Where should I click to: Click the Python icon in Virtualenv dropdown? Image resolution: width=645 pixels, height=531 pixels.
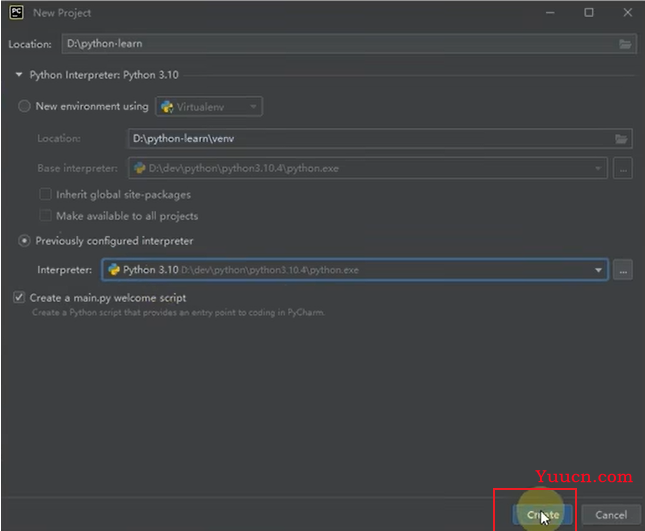click(167, 107)
